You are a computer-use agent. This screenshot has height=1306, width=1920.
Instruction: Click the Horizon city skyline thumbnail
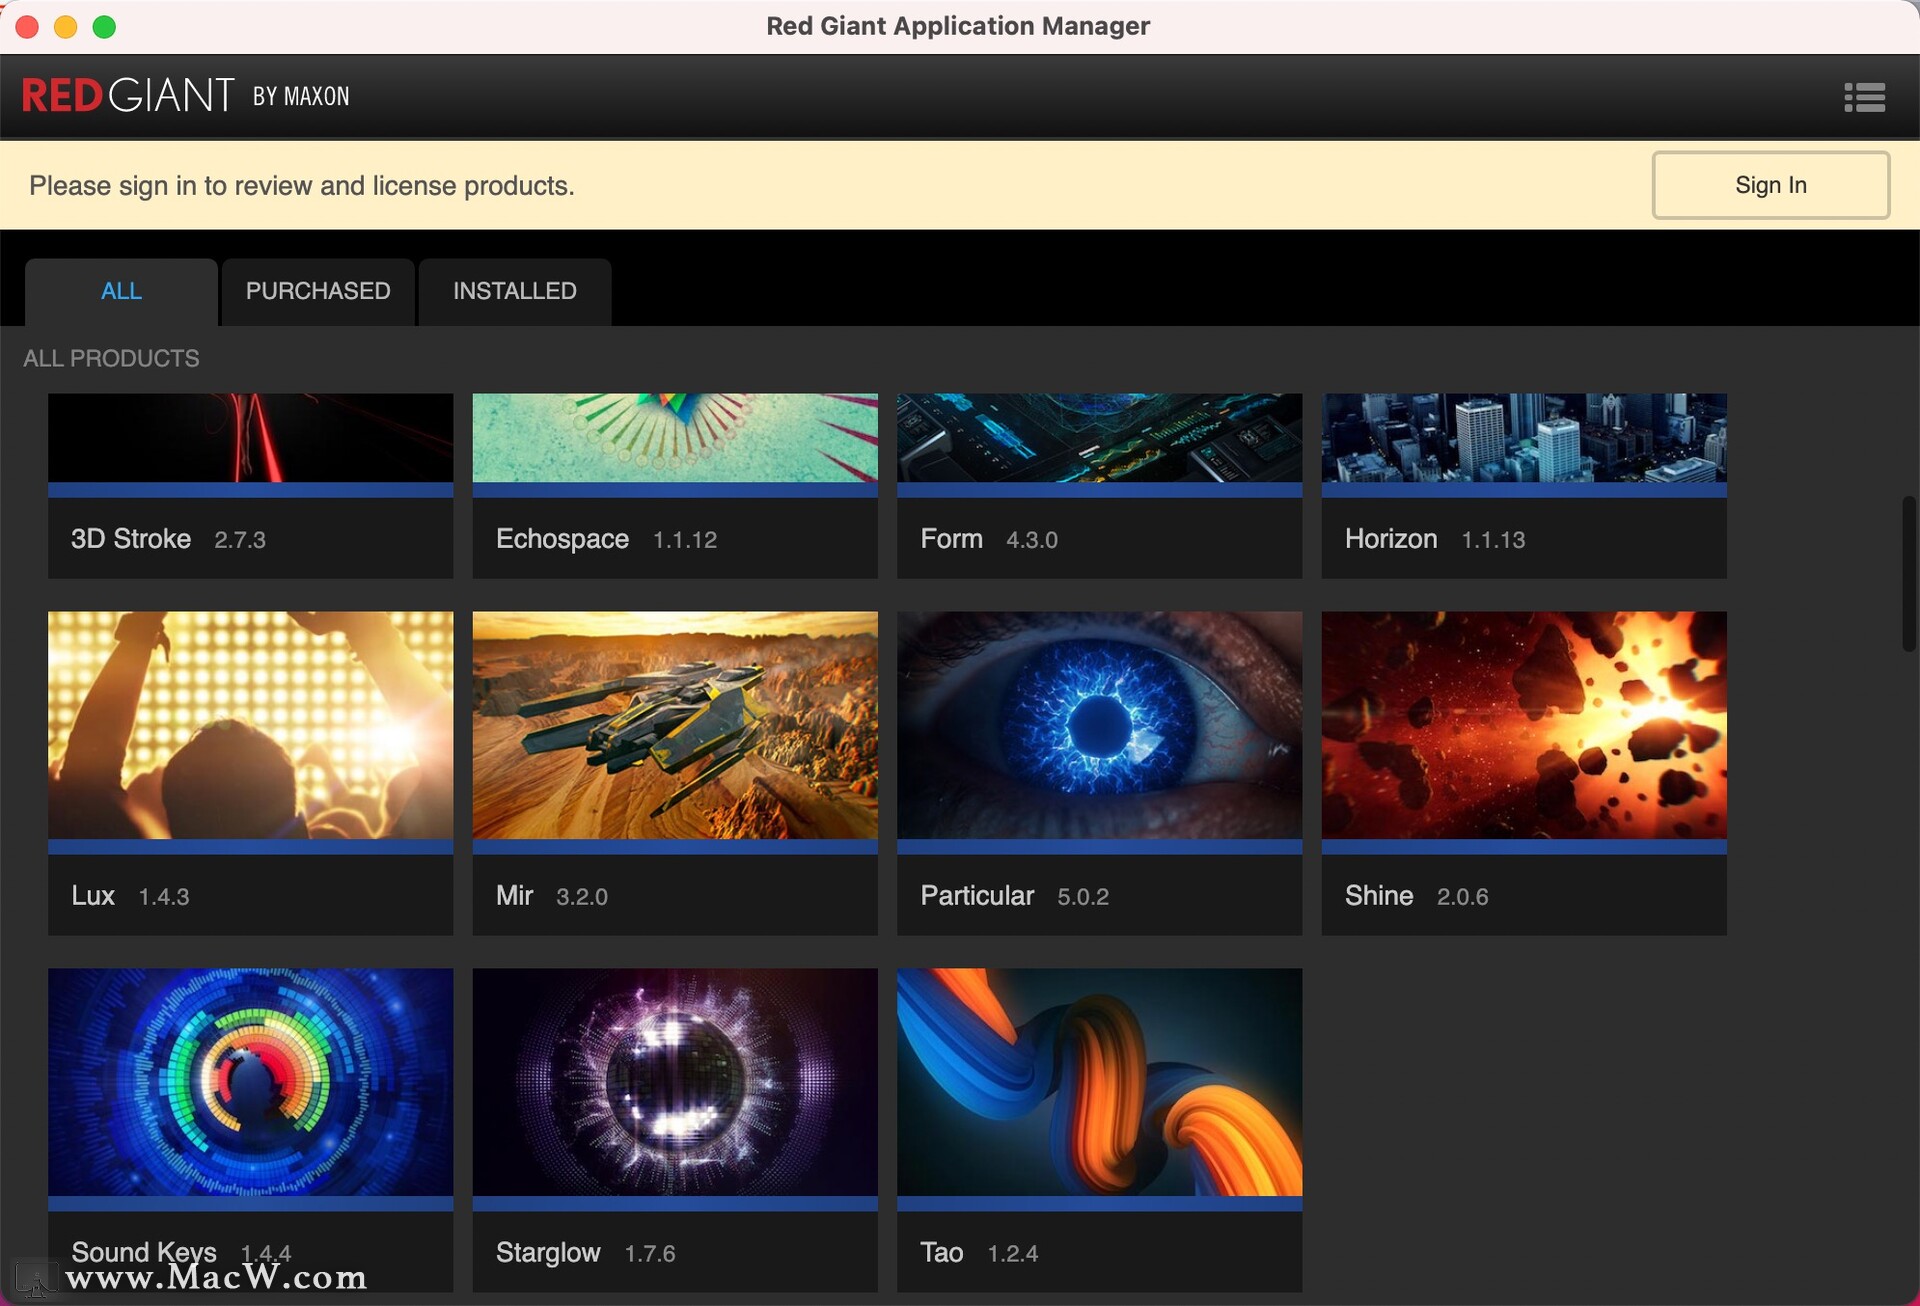pos(1523,438)
